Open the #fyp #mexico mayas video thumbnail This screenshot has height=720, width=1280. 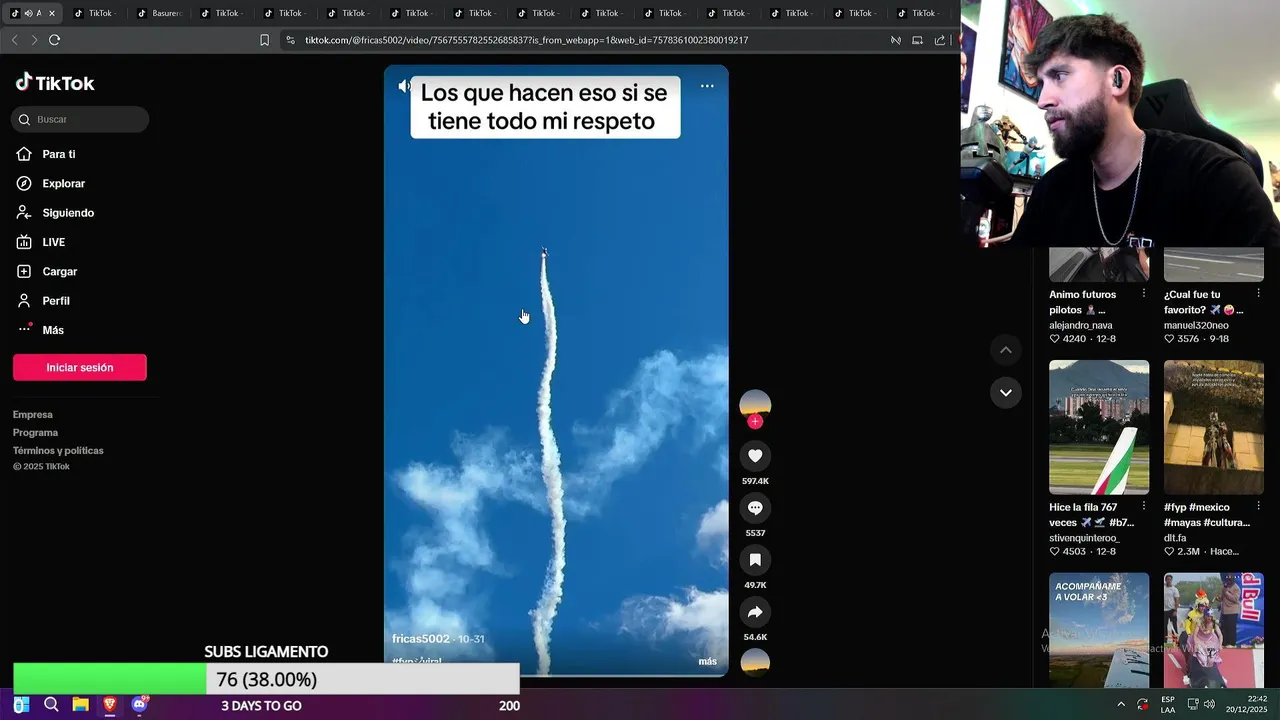tap(1214, 427)
